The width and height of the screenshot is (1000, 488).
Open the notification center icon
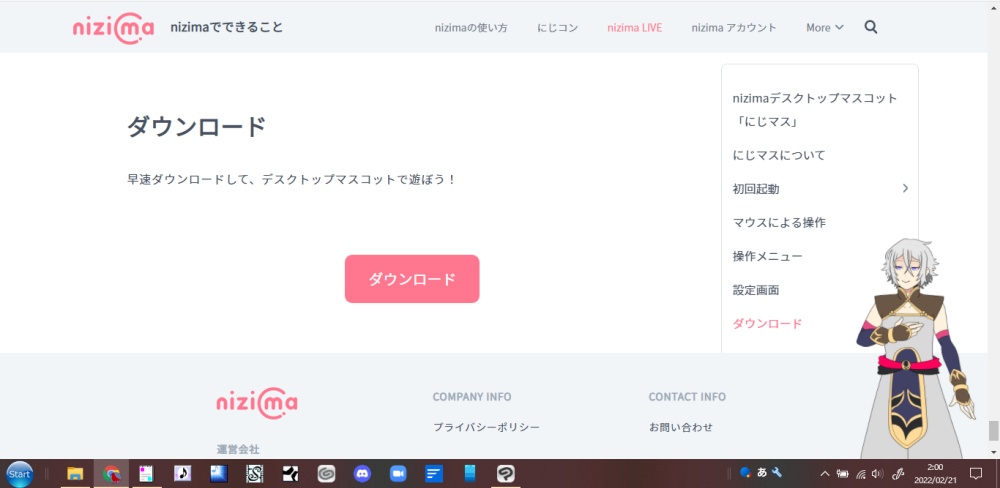point(975,473)
